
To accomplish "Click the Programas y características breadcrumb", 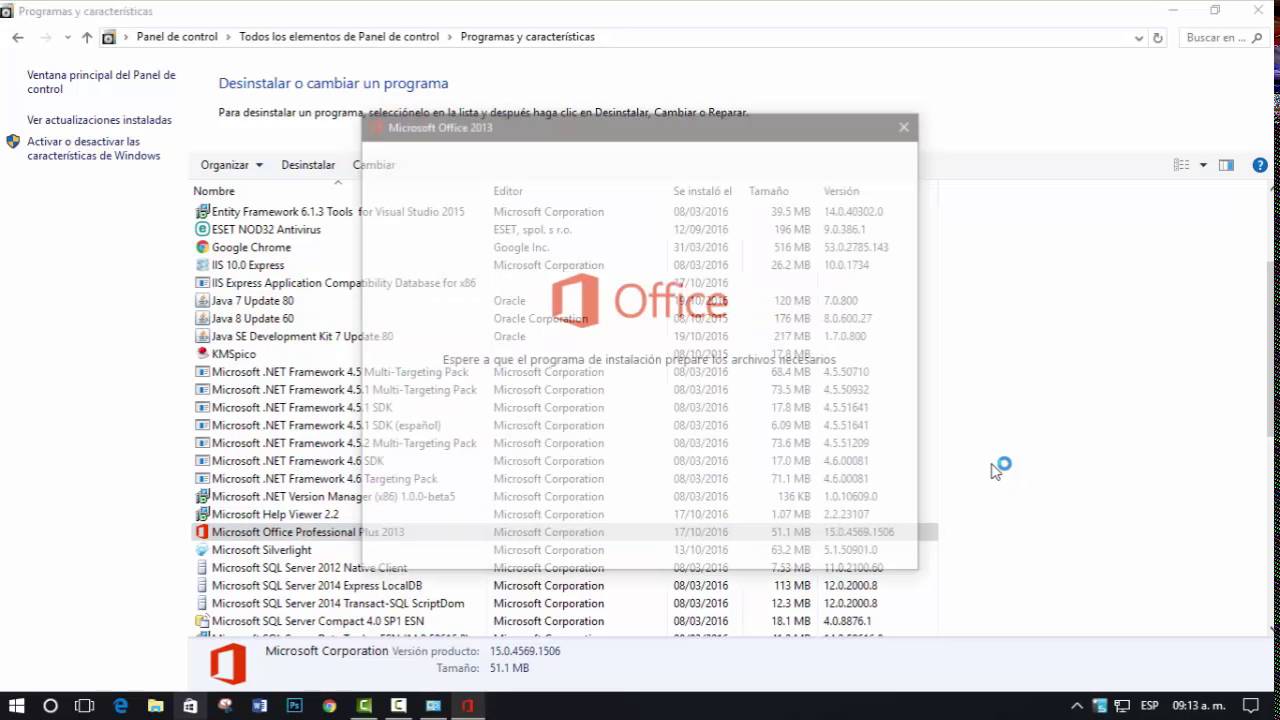I will coord(527,37).
